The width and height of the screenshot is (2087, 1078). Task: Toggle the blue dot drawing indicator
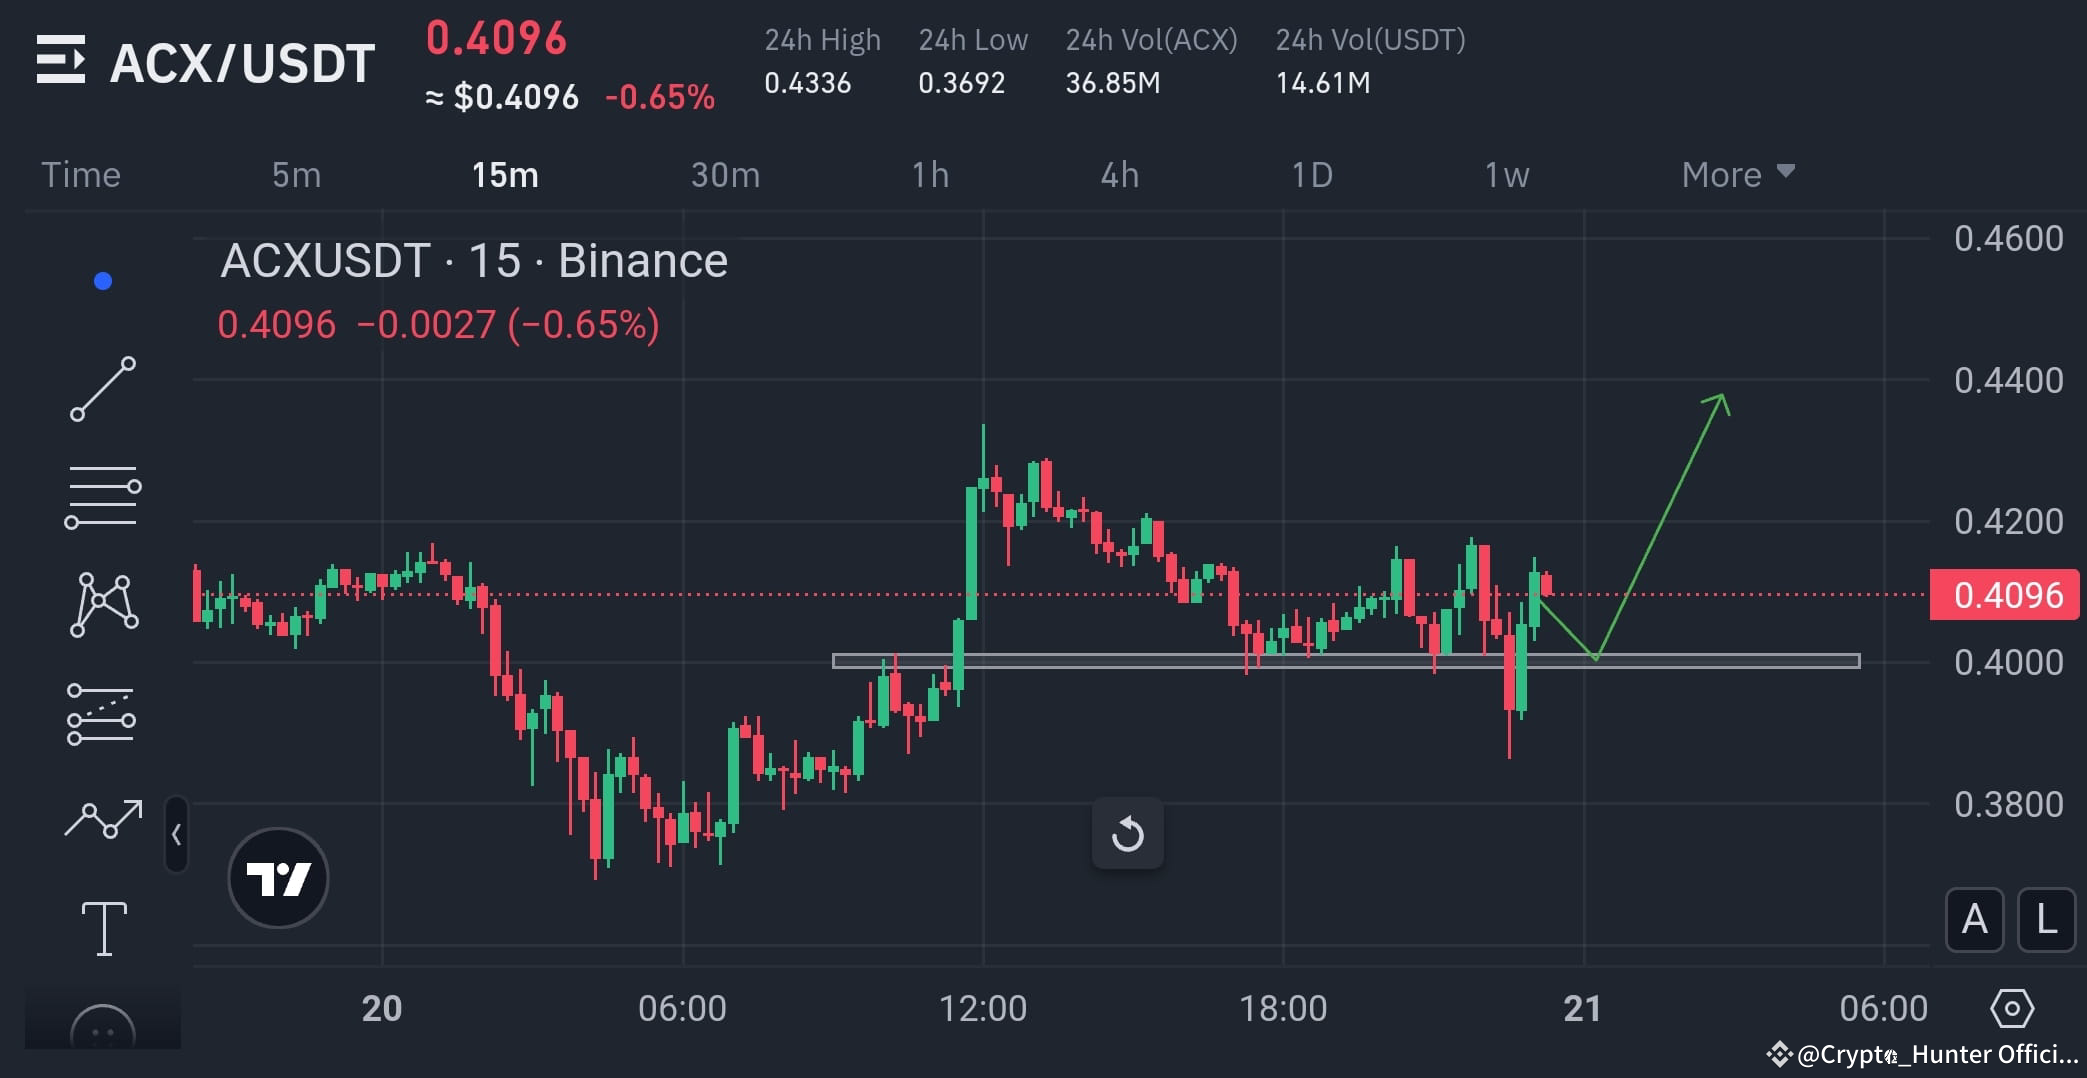pyautogui.click(x=100, y=281)
